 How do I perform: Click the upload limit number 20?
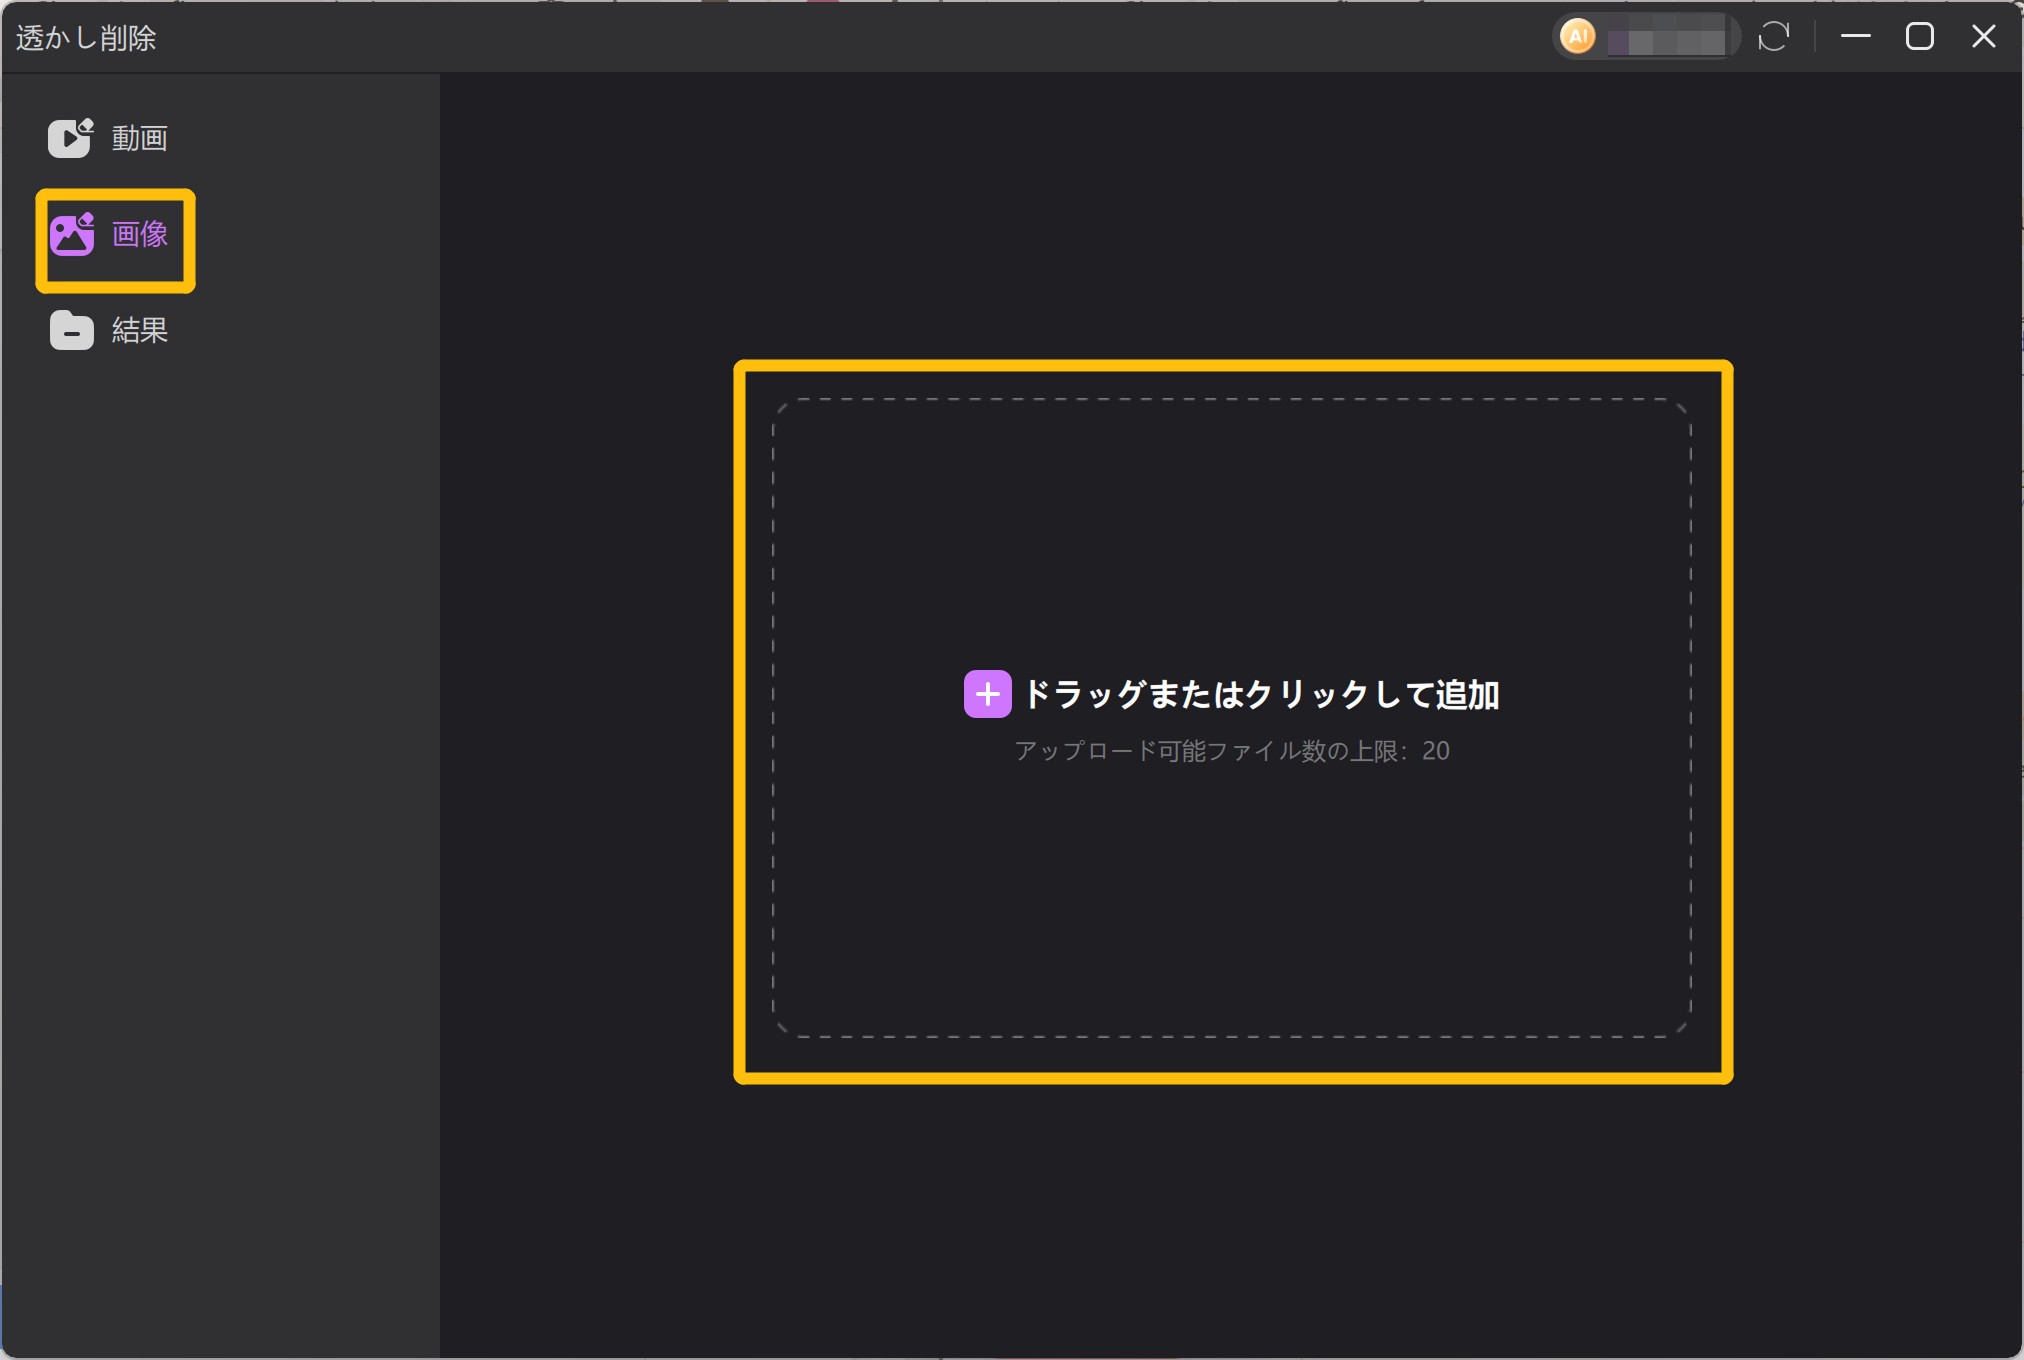(1436, 751)
